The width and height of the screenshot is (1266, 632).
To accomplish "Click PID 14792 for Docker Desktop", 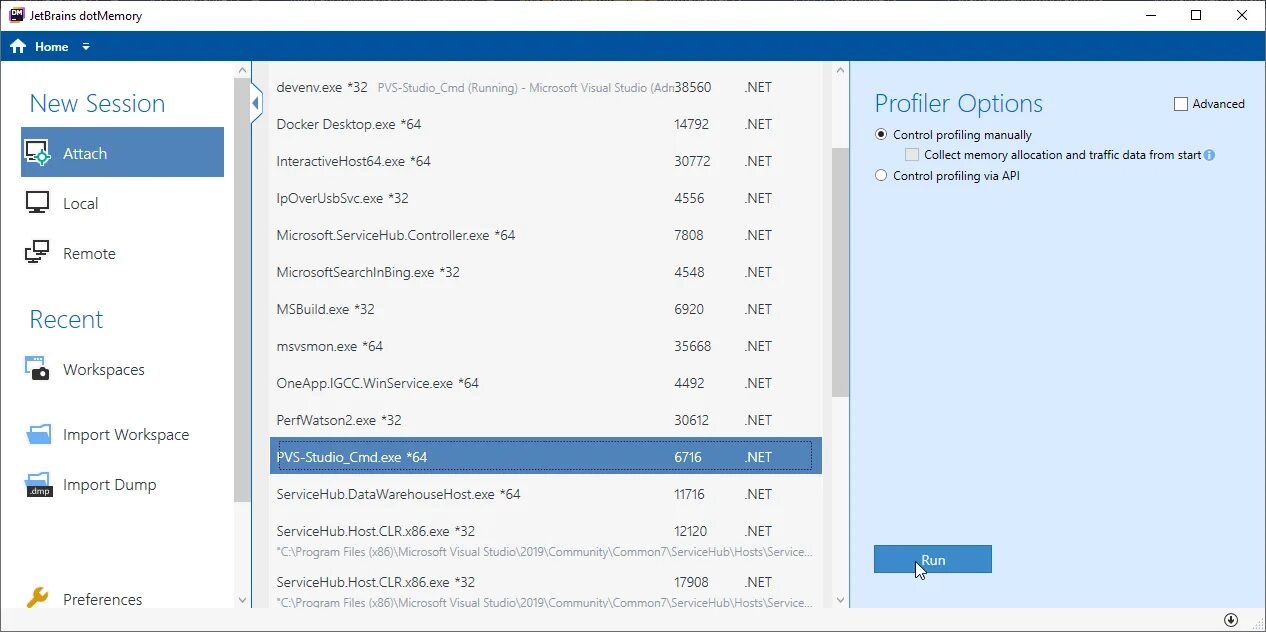I will (x=692, y=124).
